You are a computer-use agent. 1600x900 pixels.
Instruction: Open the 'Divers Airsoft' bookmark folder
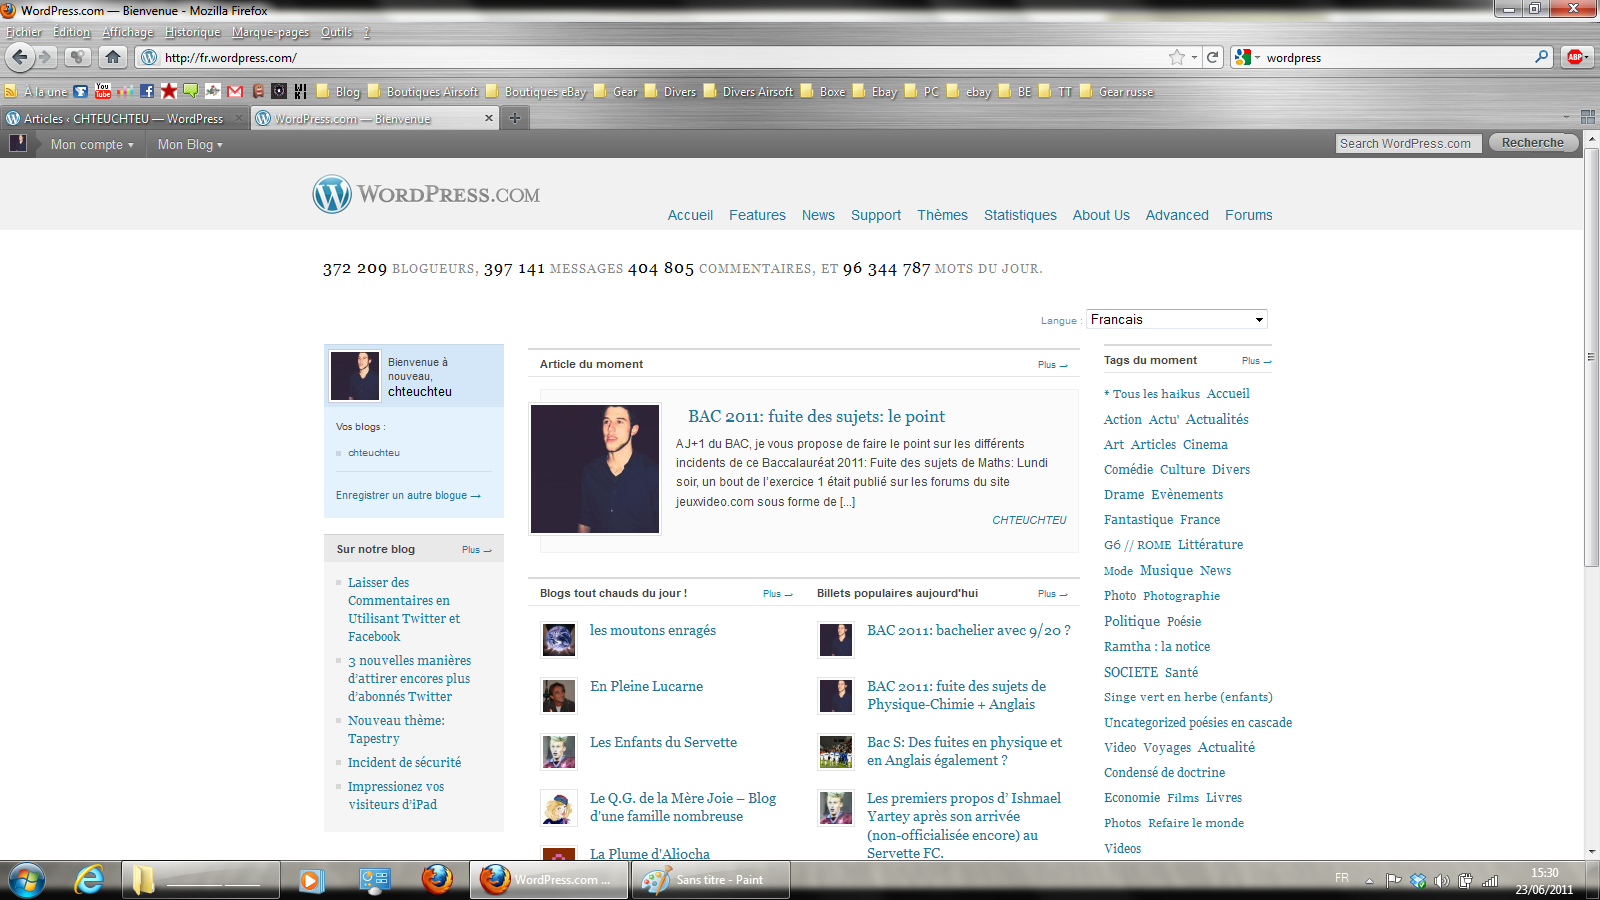pyautogui.click(x=748, y=91)
